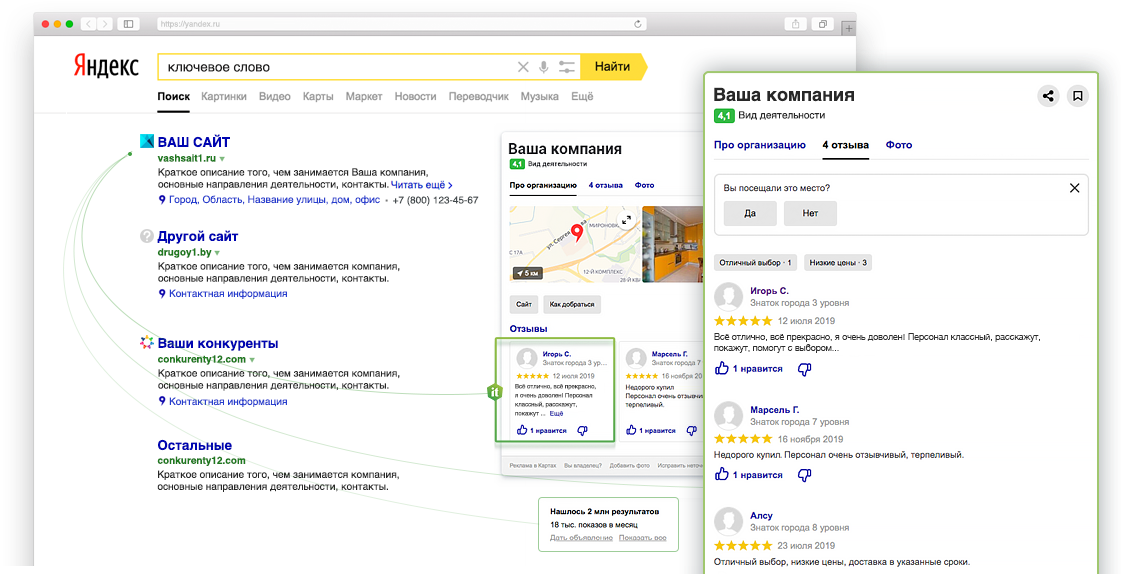Expand drugoy1.by dropdown arrow
The image size is (1121, 574).
point(217,252)
